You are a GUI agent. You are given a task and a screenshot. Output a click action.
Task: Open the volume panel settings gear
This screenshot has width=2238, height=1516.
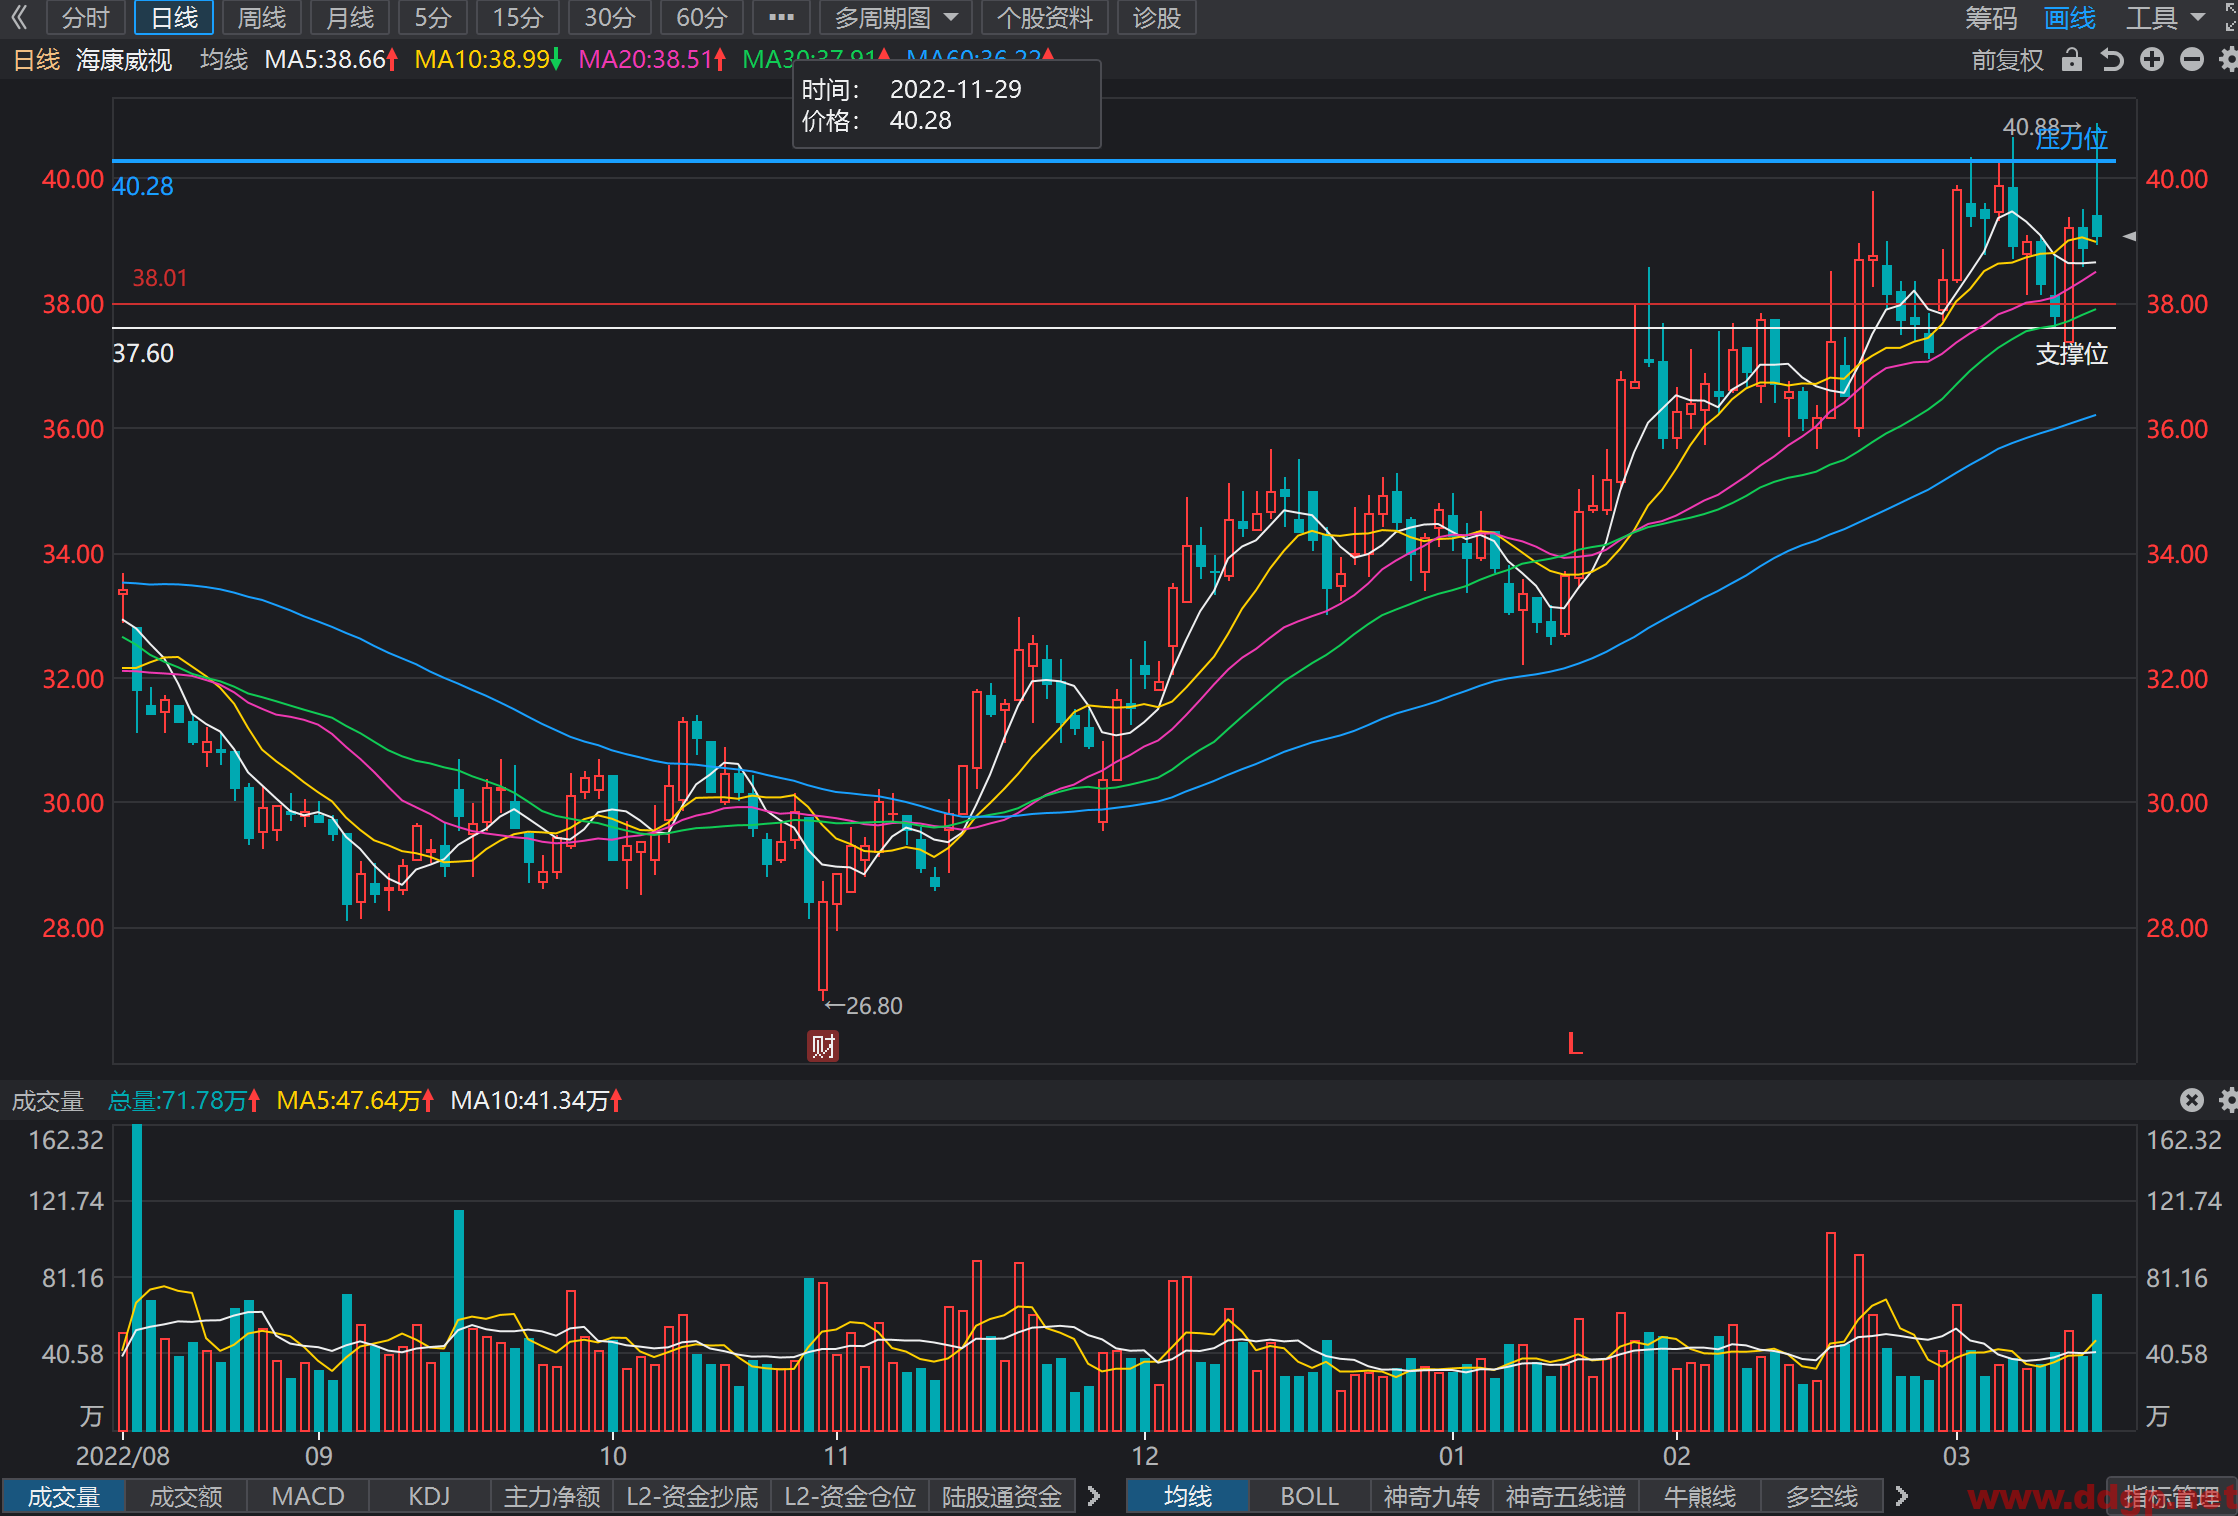[2229, 1100]
